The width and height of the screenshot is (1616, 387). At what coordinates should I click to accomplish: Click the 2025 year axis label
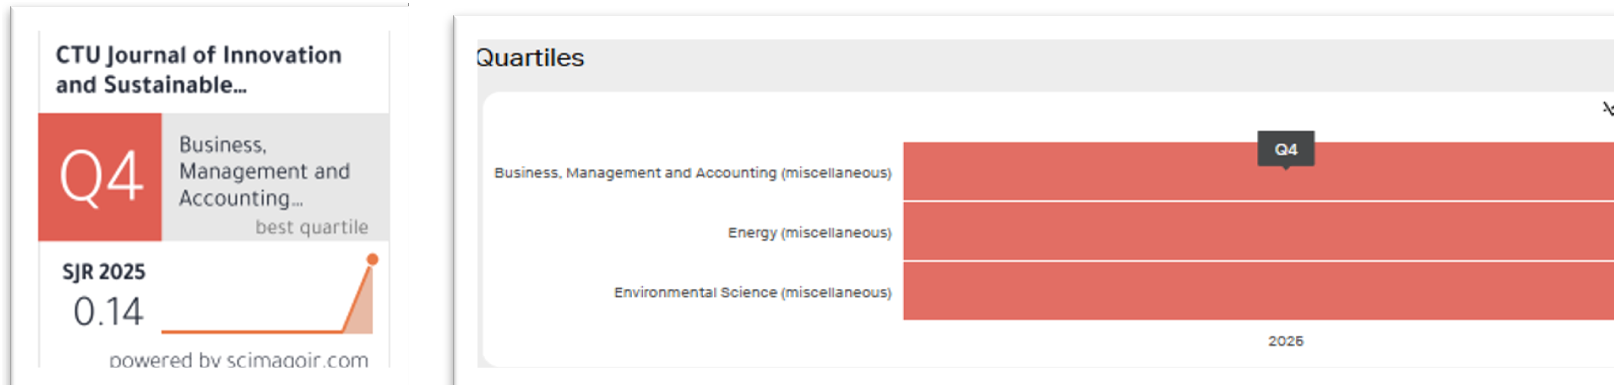point(1286,341)
